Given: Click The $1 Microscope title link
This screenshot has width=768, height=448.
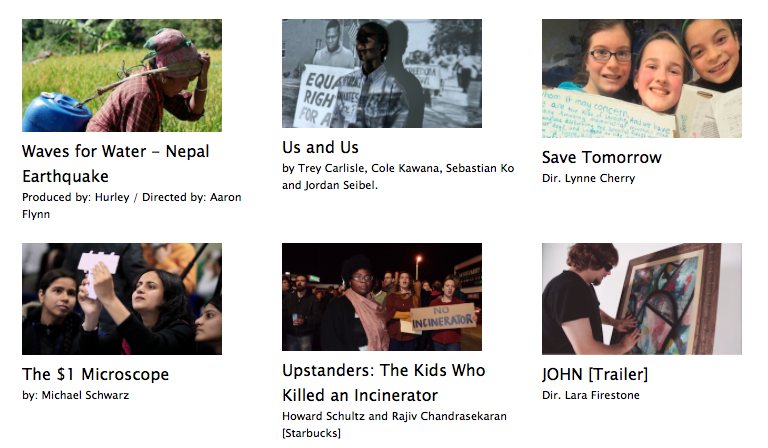Looking at the screenshot, I should [96, 374].
